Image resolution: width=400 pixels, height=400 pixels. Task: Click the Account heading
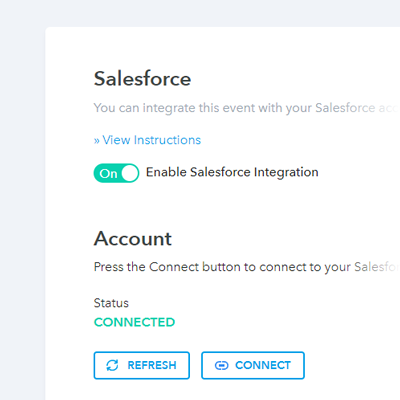click(133, 239)
